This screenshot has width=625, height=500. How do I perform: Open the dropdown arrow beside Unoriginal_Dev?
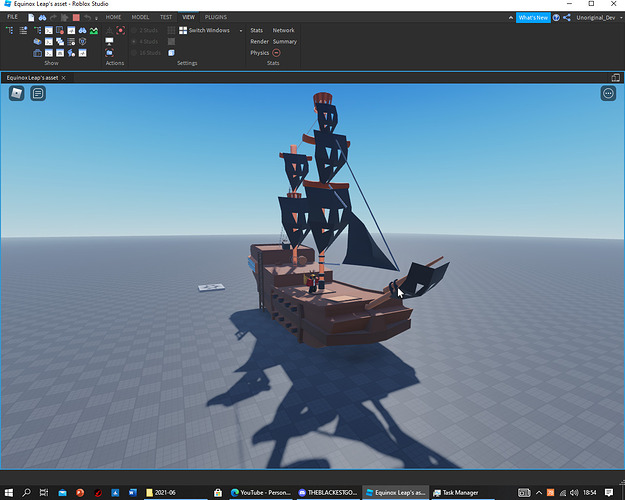click(x=621, y=18)
